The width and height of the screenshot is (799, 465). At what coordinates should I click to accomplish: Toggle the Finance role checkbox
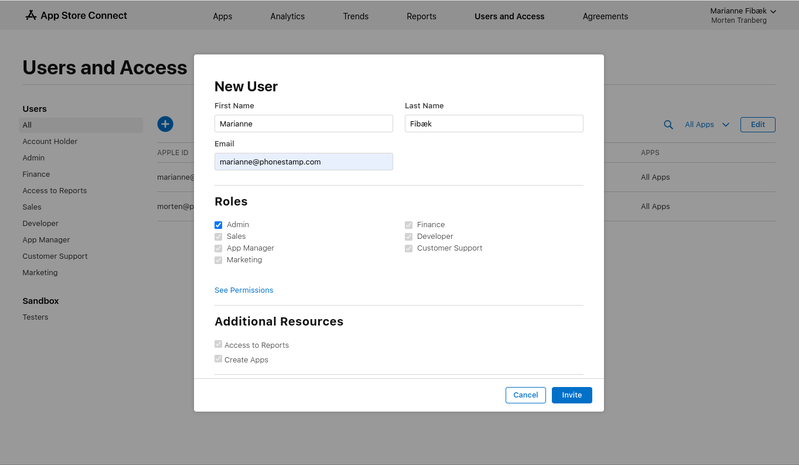[x=409, y=225]
